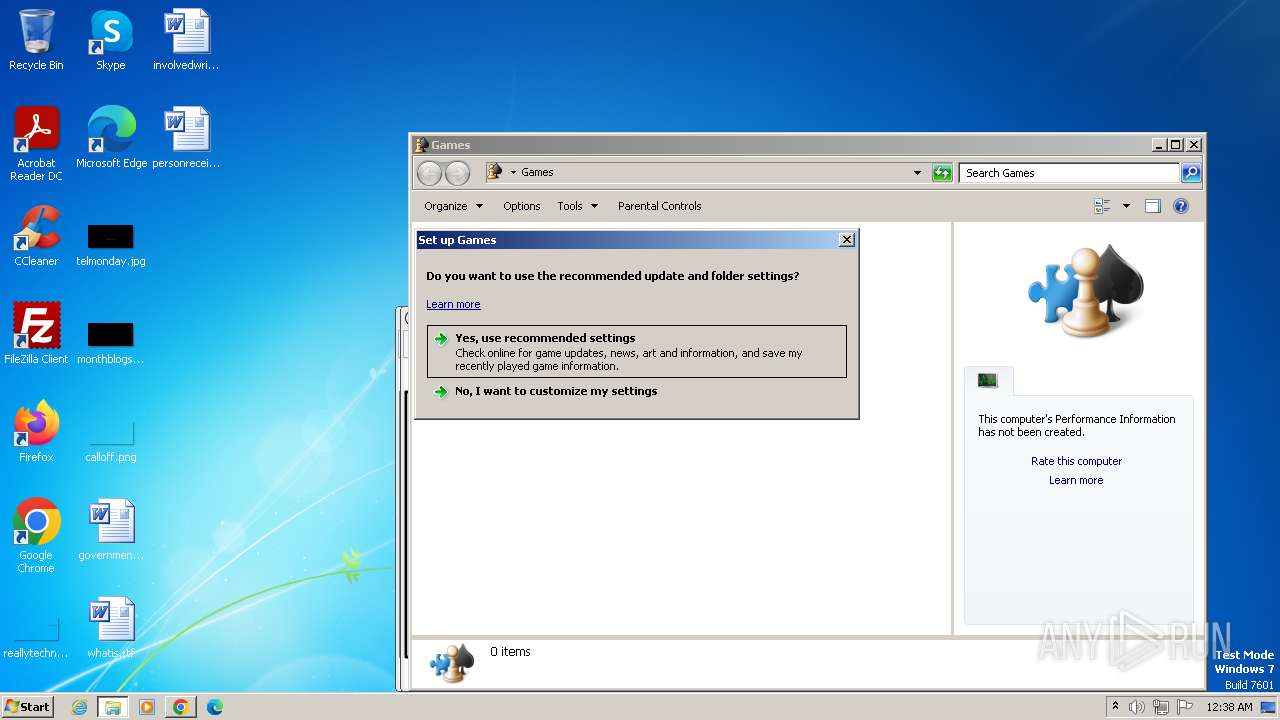Image resolution: width=1280 pixels, height=720 pixels.
Task: Expand the address bar history dropdown
Action: 917,173
